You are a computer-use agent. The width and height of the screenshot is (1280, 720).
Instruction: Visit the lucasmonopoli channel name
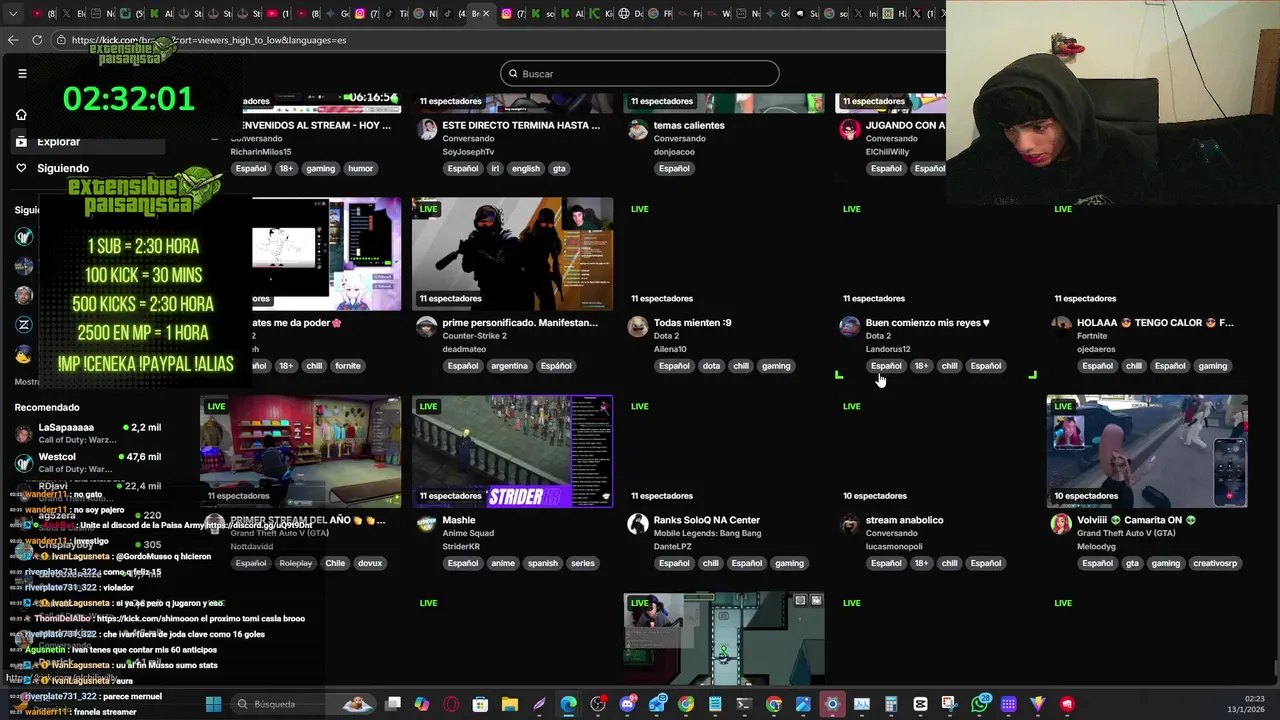(x=894, y=546)
